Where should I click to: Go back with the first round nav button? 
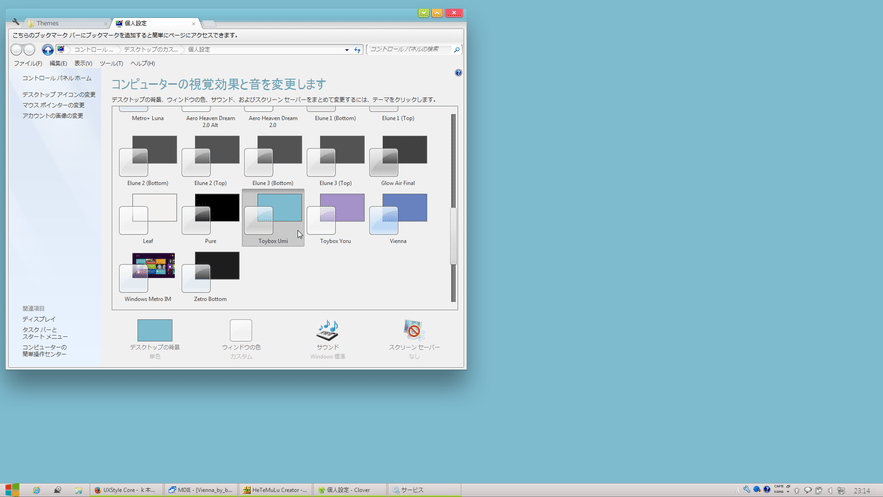[x=16, y=50]
